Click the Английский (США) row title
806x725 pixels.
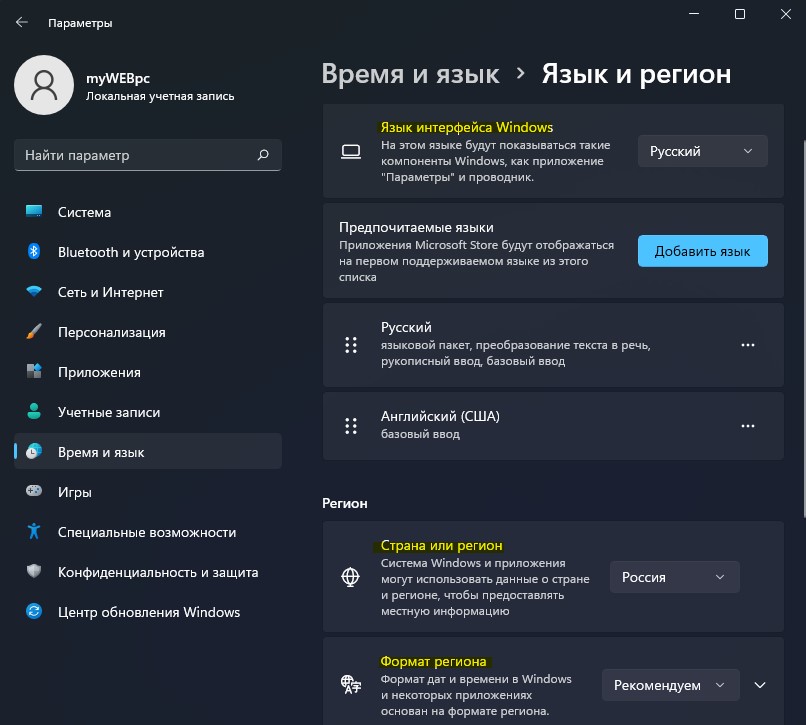[x=440, y=416]
